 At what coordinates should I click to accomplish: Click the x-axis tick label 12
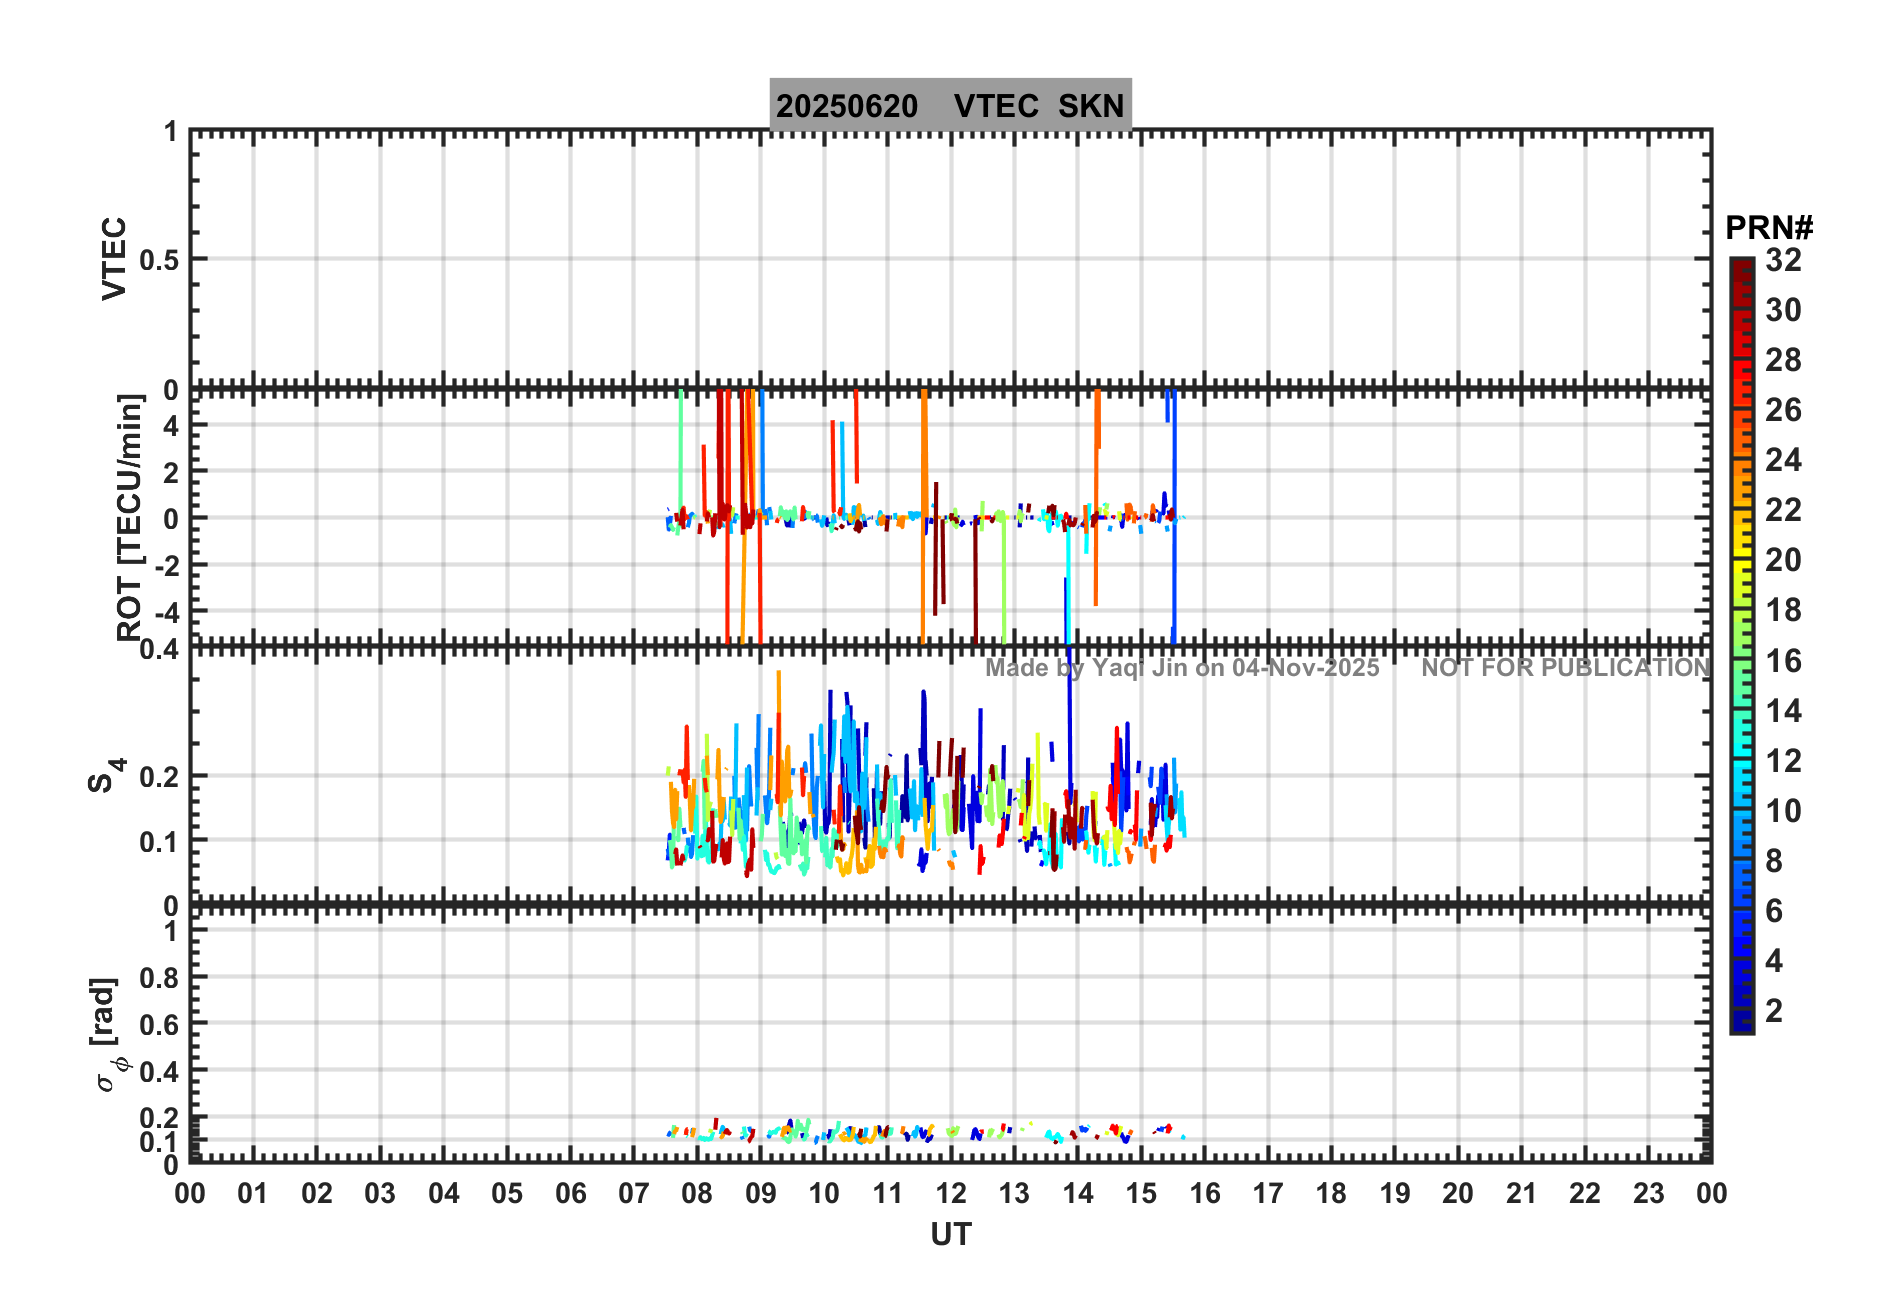point(951,1194)
